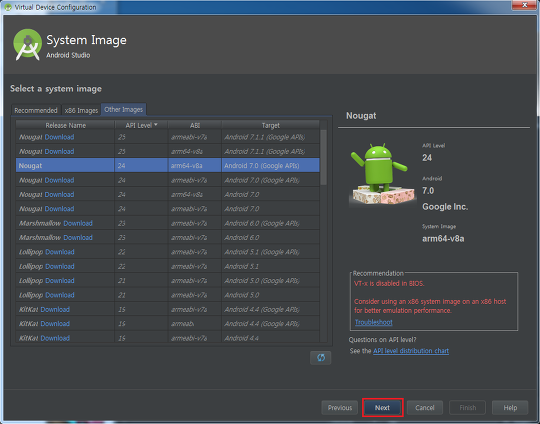This screenshot has height=424, width=540.
Task: Download Lollipop plain Android 5.0 image
Action: pyautogui.click(x=60, y=295)
